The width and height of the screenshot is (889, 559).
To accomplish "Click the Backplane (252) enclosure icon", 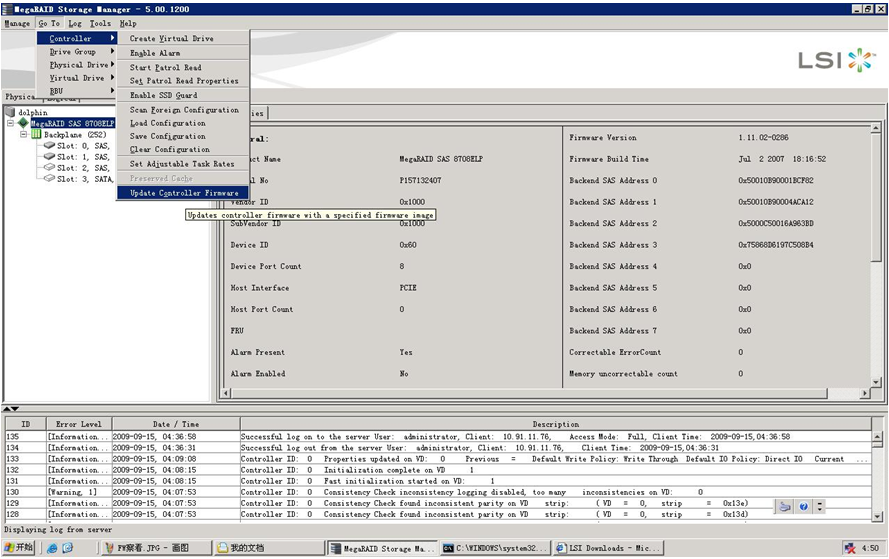I will pyautogui.click(x=36, y=135).
